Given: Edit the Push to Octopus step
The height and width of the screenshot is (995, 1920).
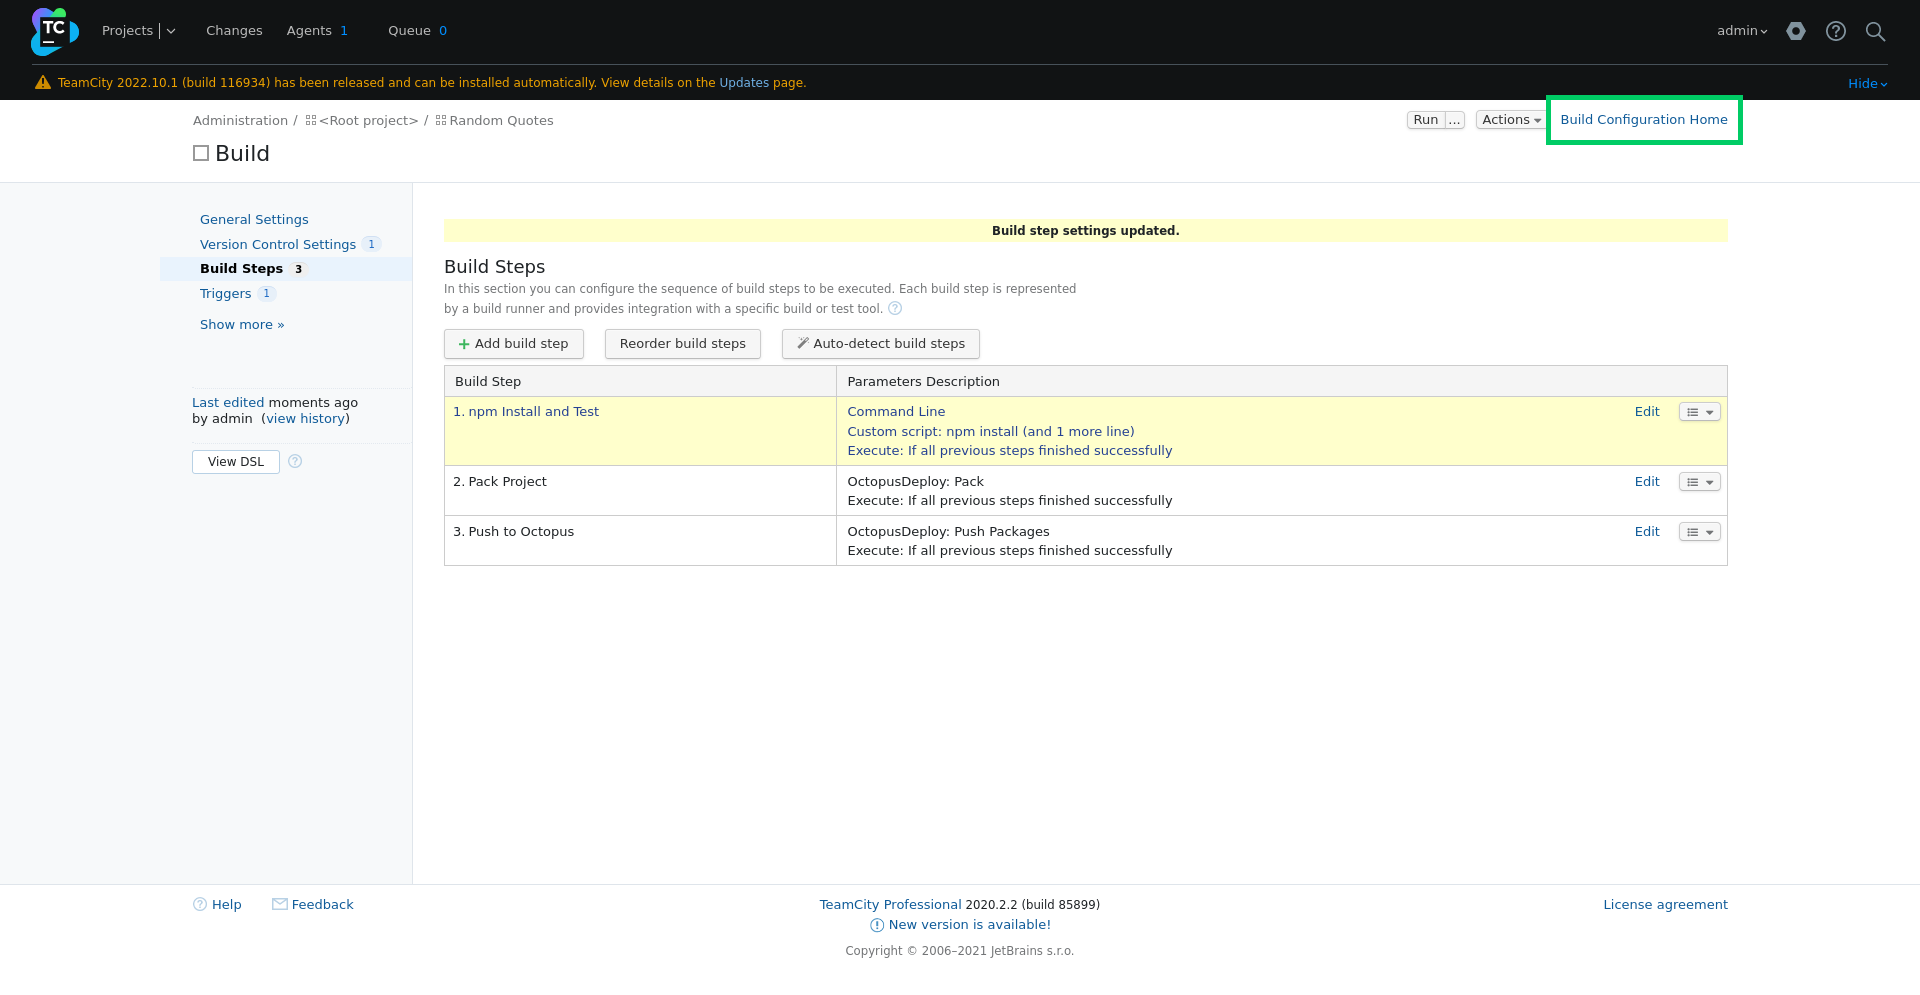Looking at the screenshot, I should pyautogui.click(x=1647, y=532).
